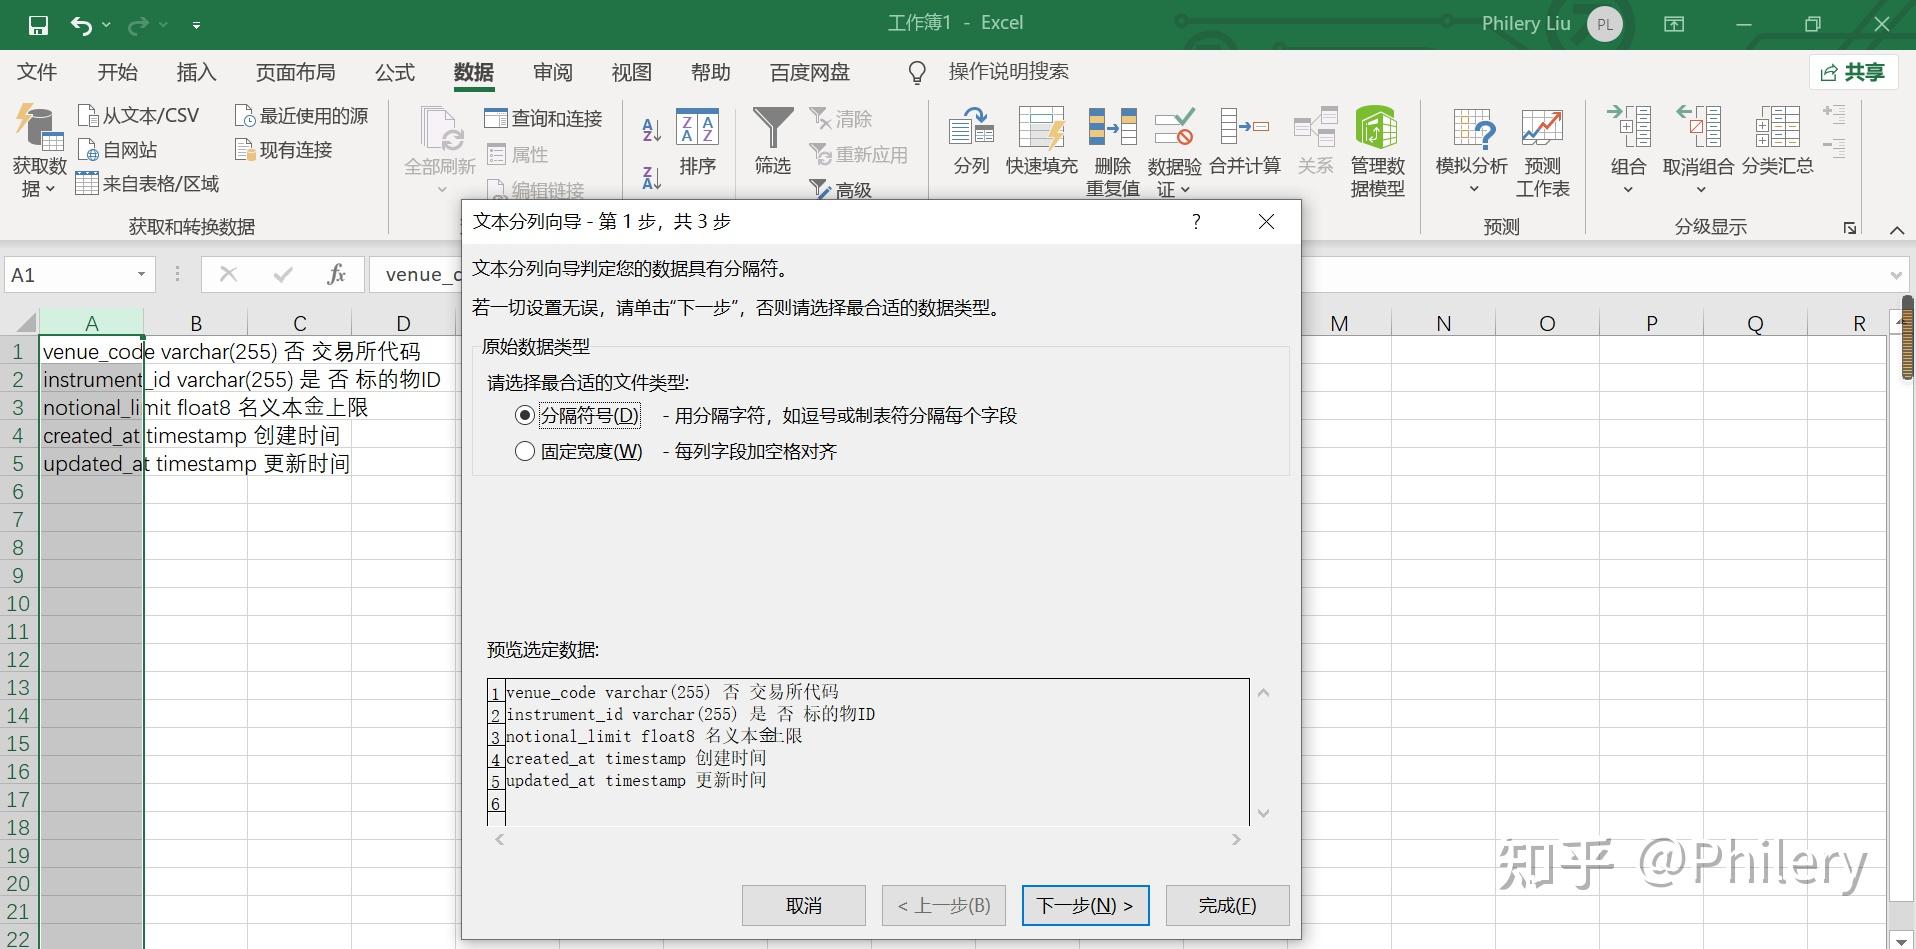Click the preview box horizontal scroll right arrow
This screenshot has width=1916, height=949.
[x=1236, y=840]
